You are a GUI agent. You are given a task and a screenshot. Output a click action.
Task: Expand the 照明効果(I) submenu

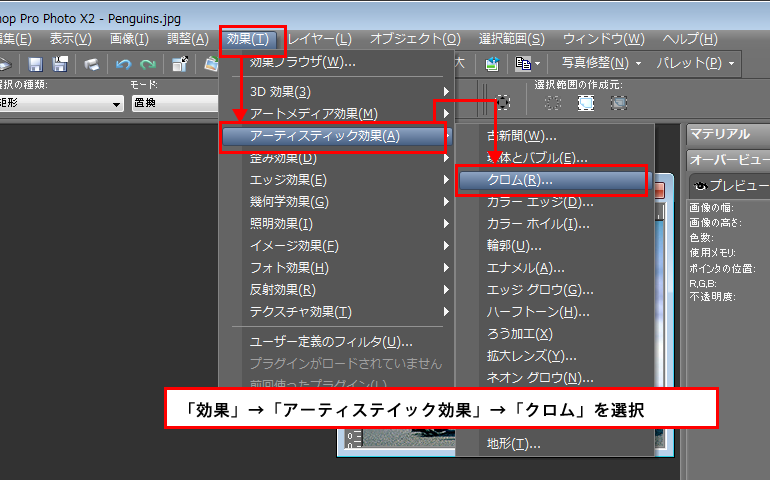[x=336, y=224]
